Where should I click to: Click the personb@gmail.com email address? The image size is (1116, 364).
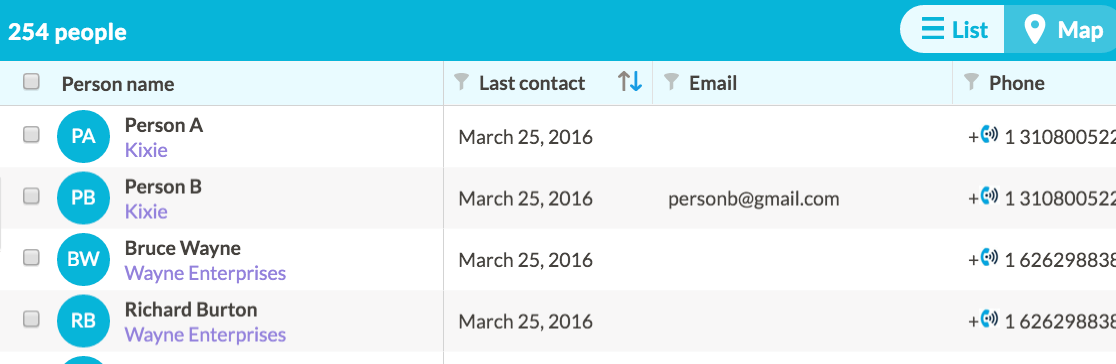click(754, 199)
